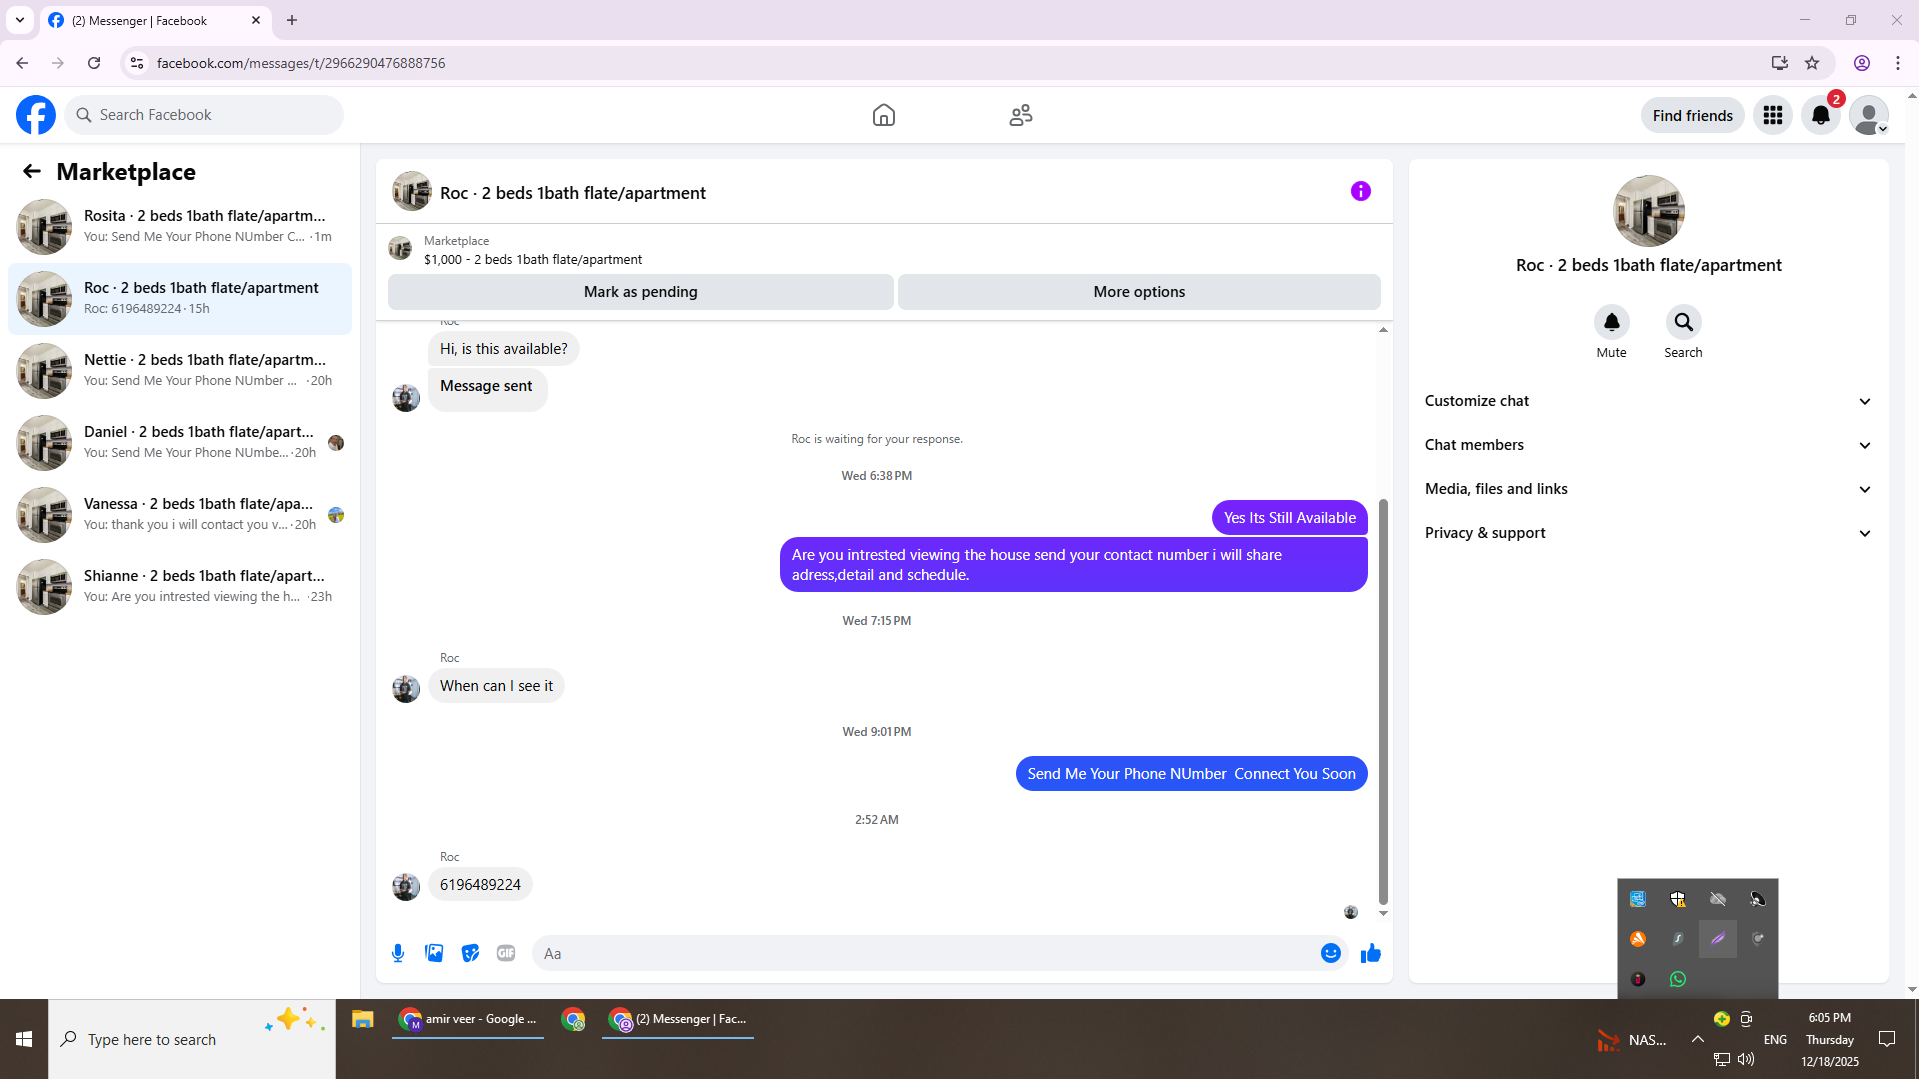This screenshot has width=1919, height=1079.
Task: Open the Facebook Home icon
Action: point(883,115)
